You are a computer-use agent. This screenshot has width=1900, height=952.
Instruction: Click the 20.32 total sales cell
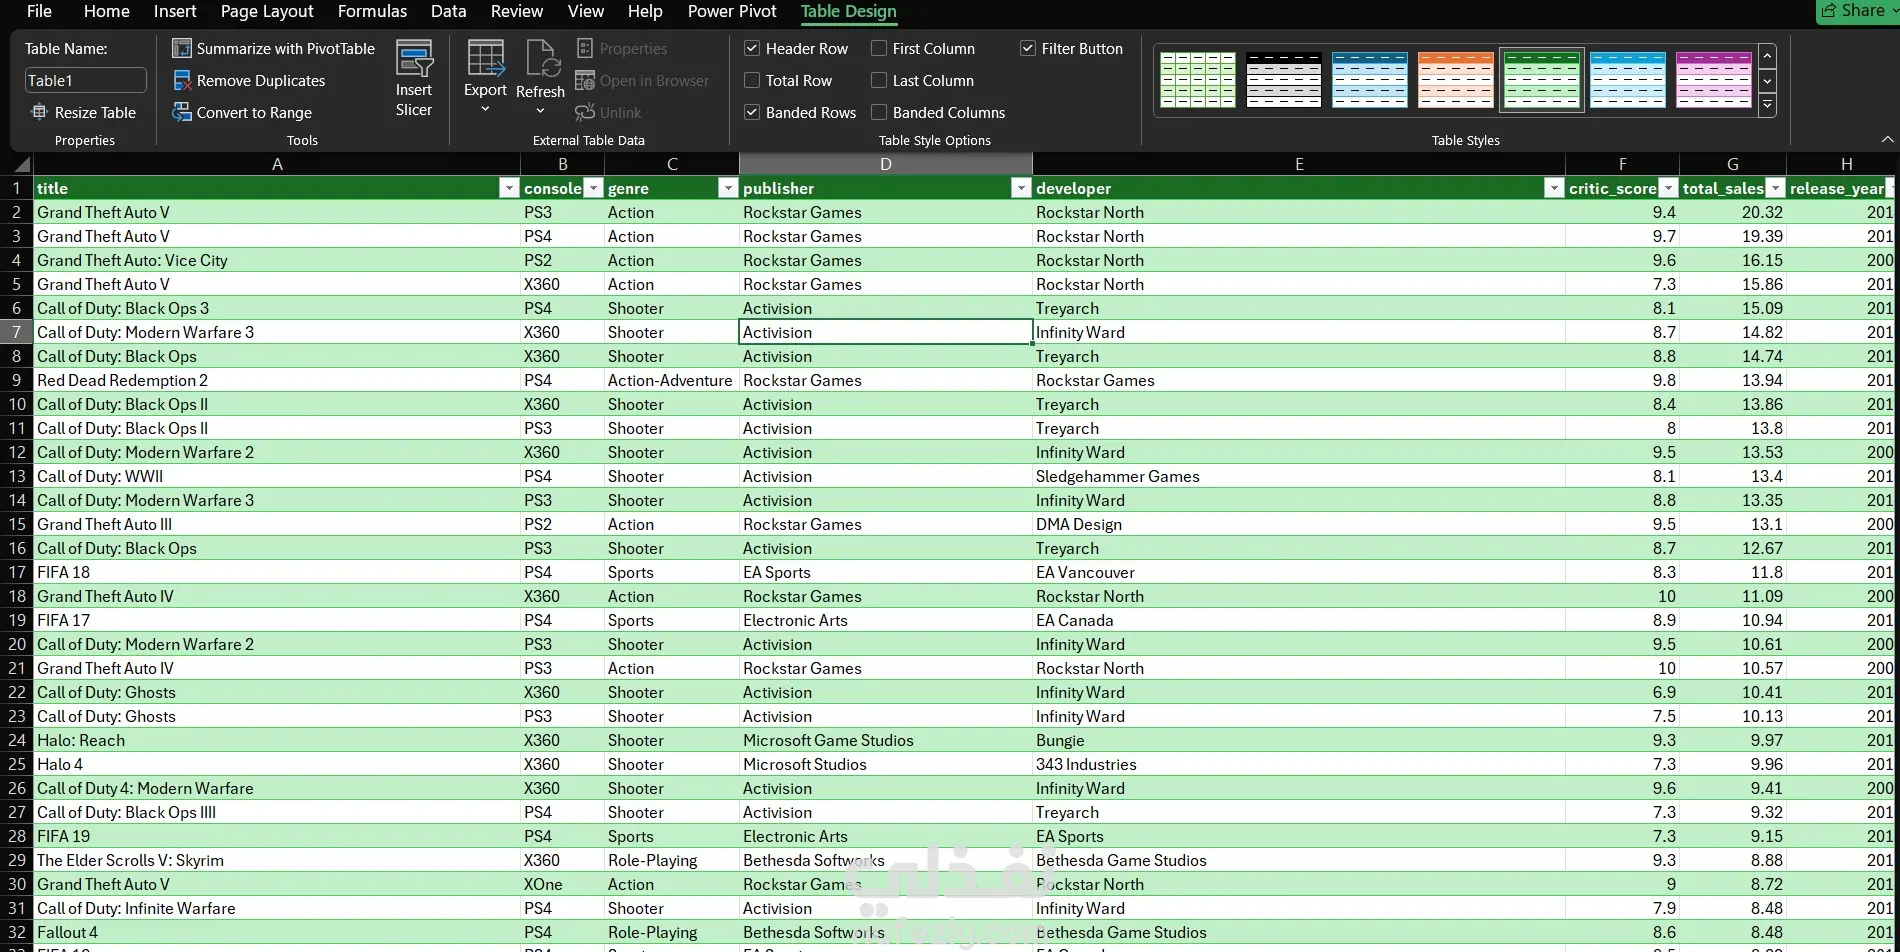pyautogui.click(x=1733, y=212)
